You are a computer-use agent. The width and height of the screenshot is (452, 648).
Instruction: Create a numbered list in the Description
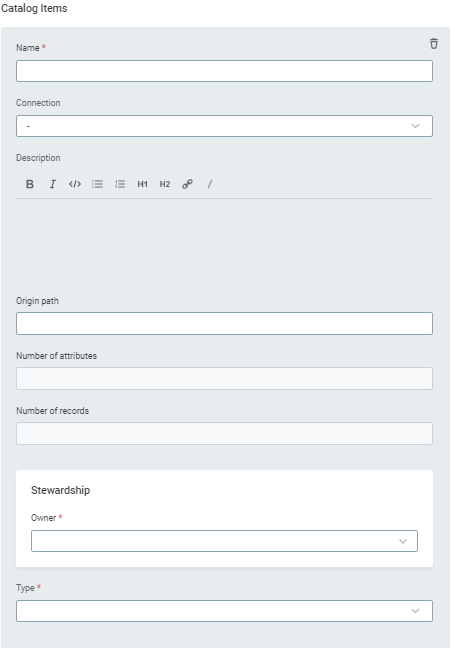click(x=120, y=184)
